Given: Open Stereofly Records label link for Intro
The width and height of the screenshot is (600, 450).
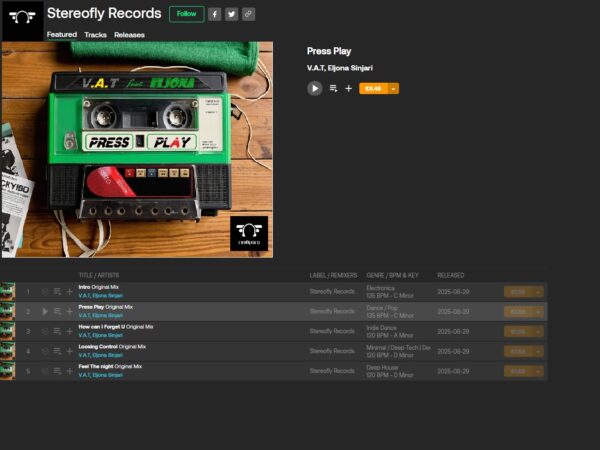Looking at the screenshot, I should click(332, 291).
